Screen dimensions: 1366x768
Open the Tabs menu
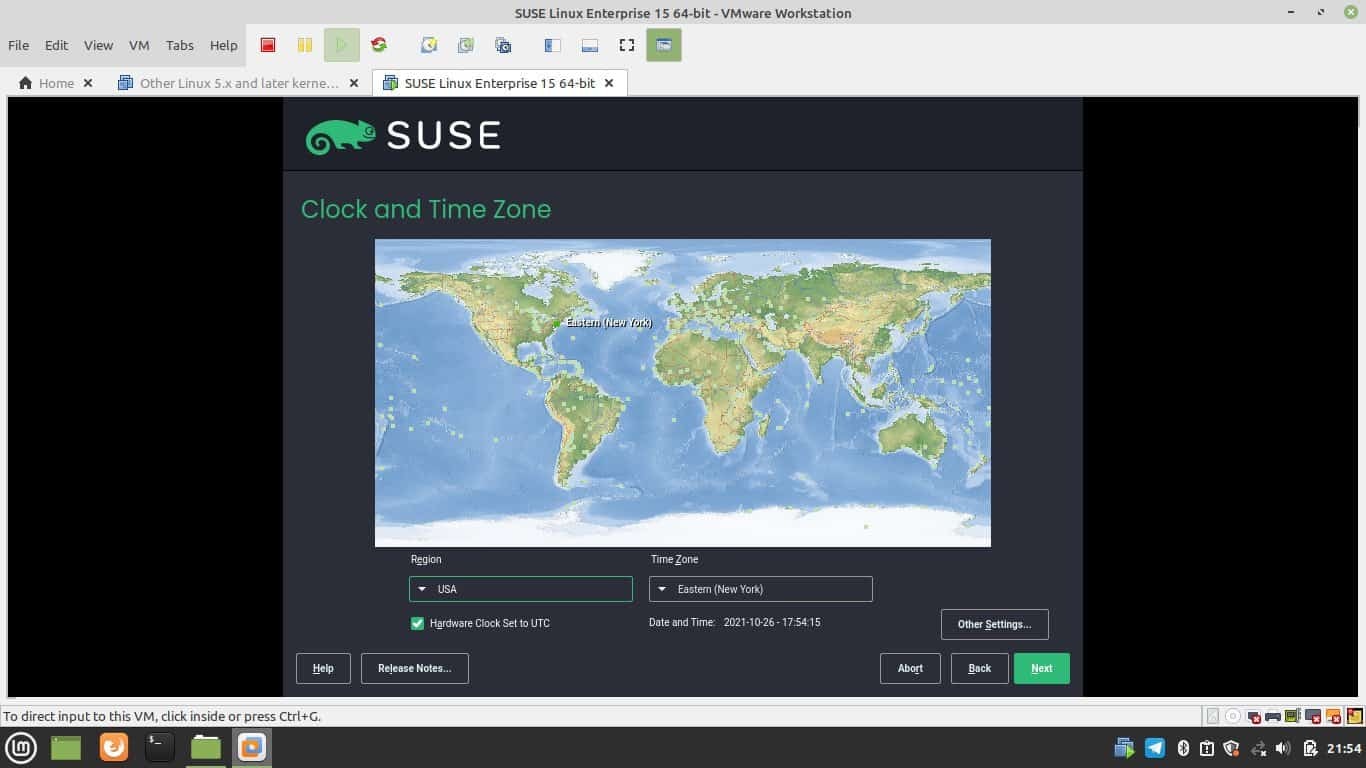coord(180,45)
